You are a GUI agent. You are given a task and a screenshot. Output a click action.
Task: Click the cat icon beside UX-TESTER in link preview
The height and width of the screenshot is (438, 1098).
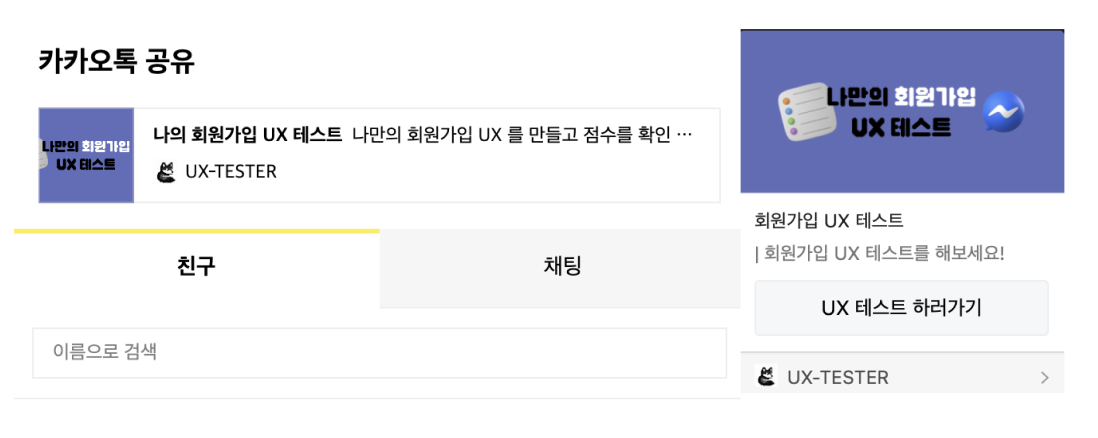[x=165, y=172]
